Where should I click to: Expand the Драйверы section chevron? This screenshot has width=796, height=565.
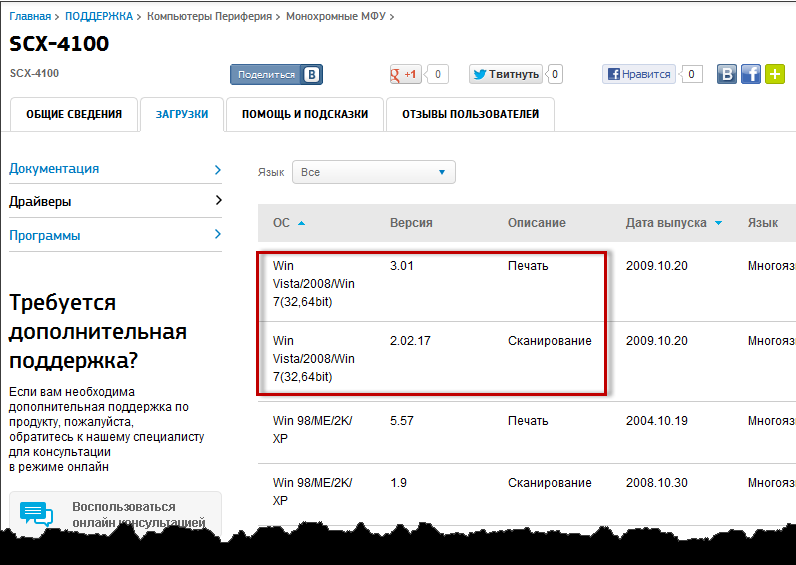(218, 201)
